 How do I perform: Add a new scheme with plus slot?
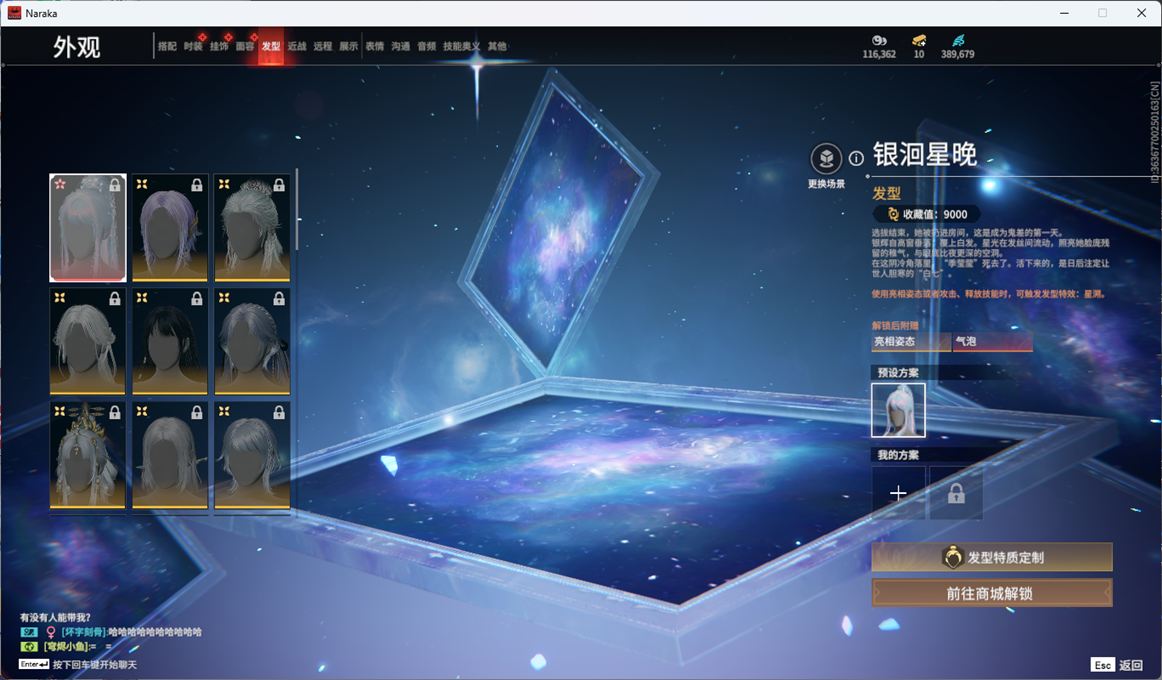(x=898, y=493)
